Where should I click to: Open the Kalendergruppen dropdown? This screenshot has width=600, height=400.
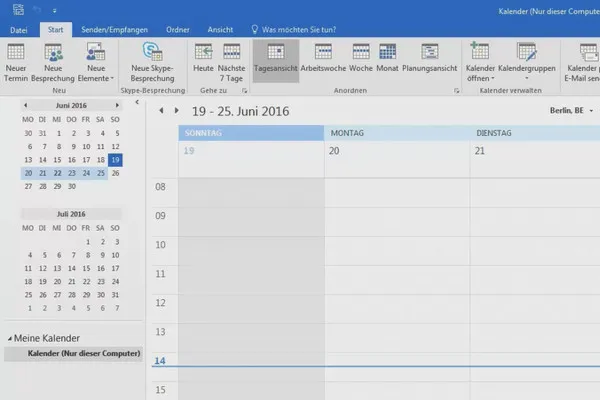coord(527,62)
